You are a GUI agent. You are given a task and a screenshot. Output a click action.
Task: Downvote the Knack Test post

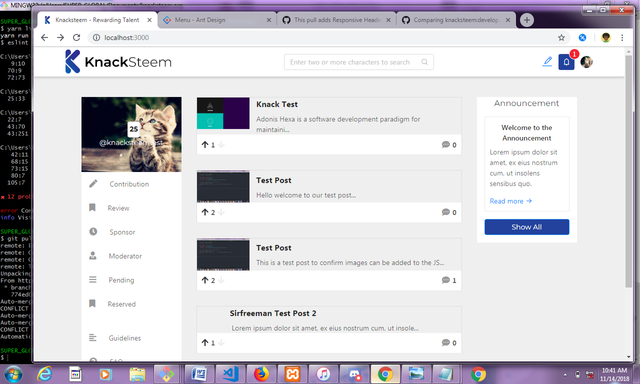(221, 144)
